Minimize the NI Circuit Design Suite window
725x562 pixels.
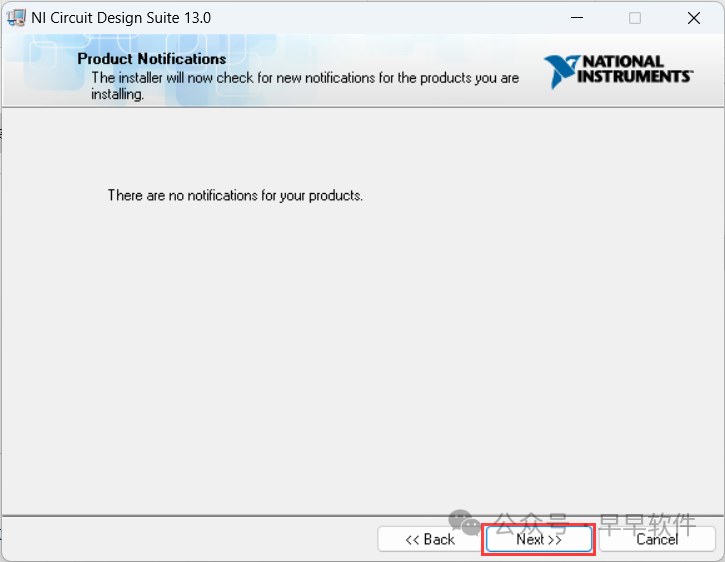click(x=577, y=18)
